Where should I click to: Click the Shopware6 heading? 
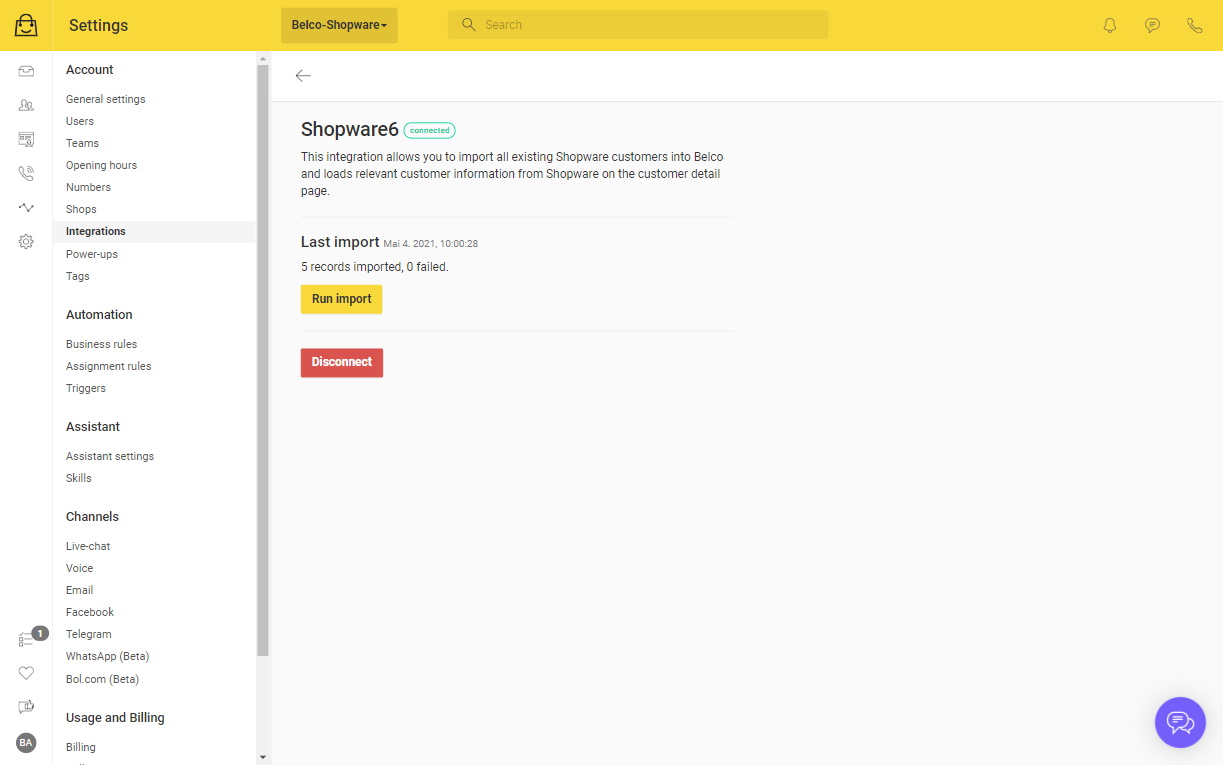350,130
